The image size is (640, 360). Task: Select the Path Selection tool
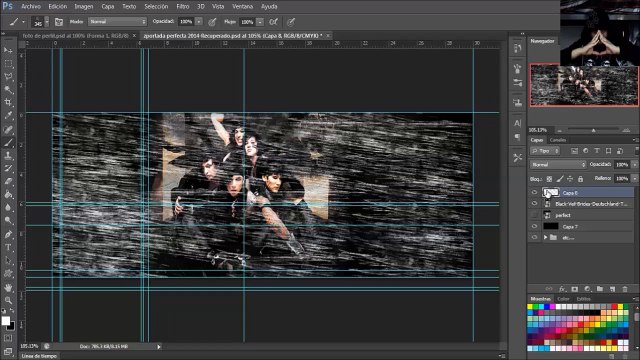(x=8, y=260)
